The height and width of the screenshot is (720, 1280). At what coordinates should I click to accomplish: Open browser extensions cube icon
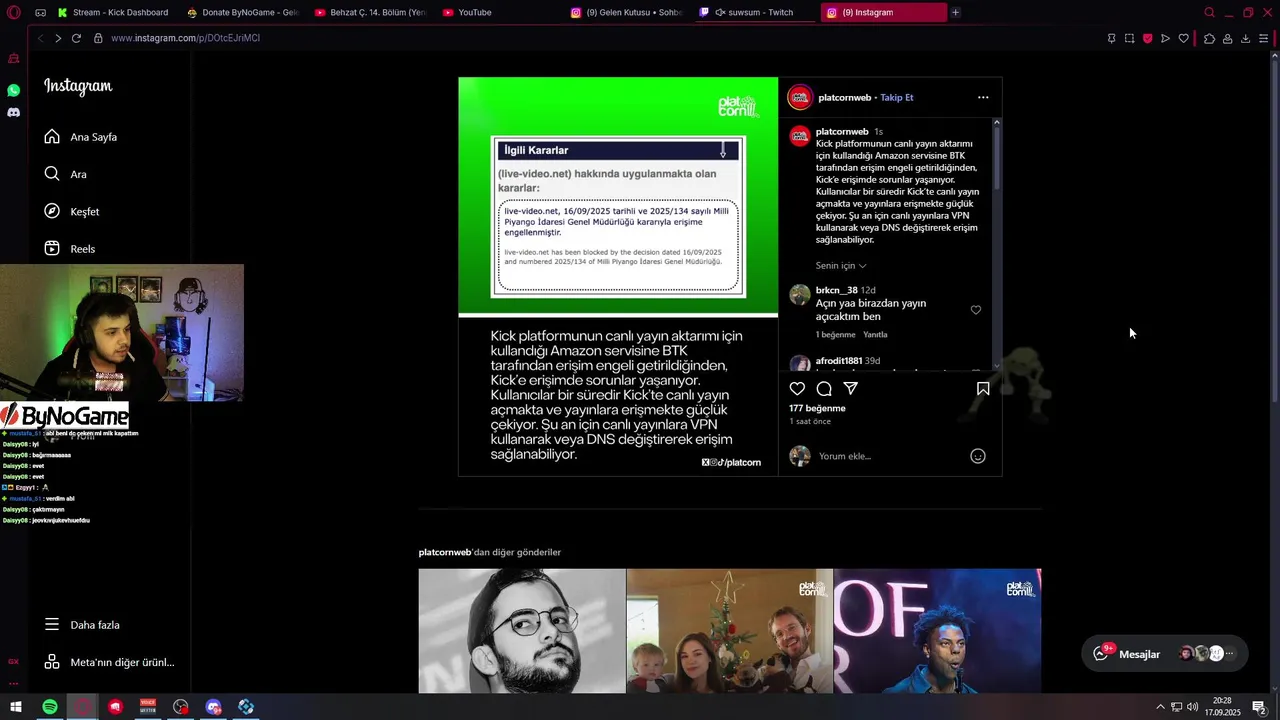[x=1209, y=38]
